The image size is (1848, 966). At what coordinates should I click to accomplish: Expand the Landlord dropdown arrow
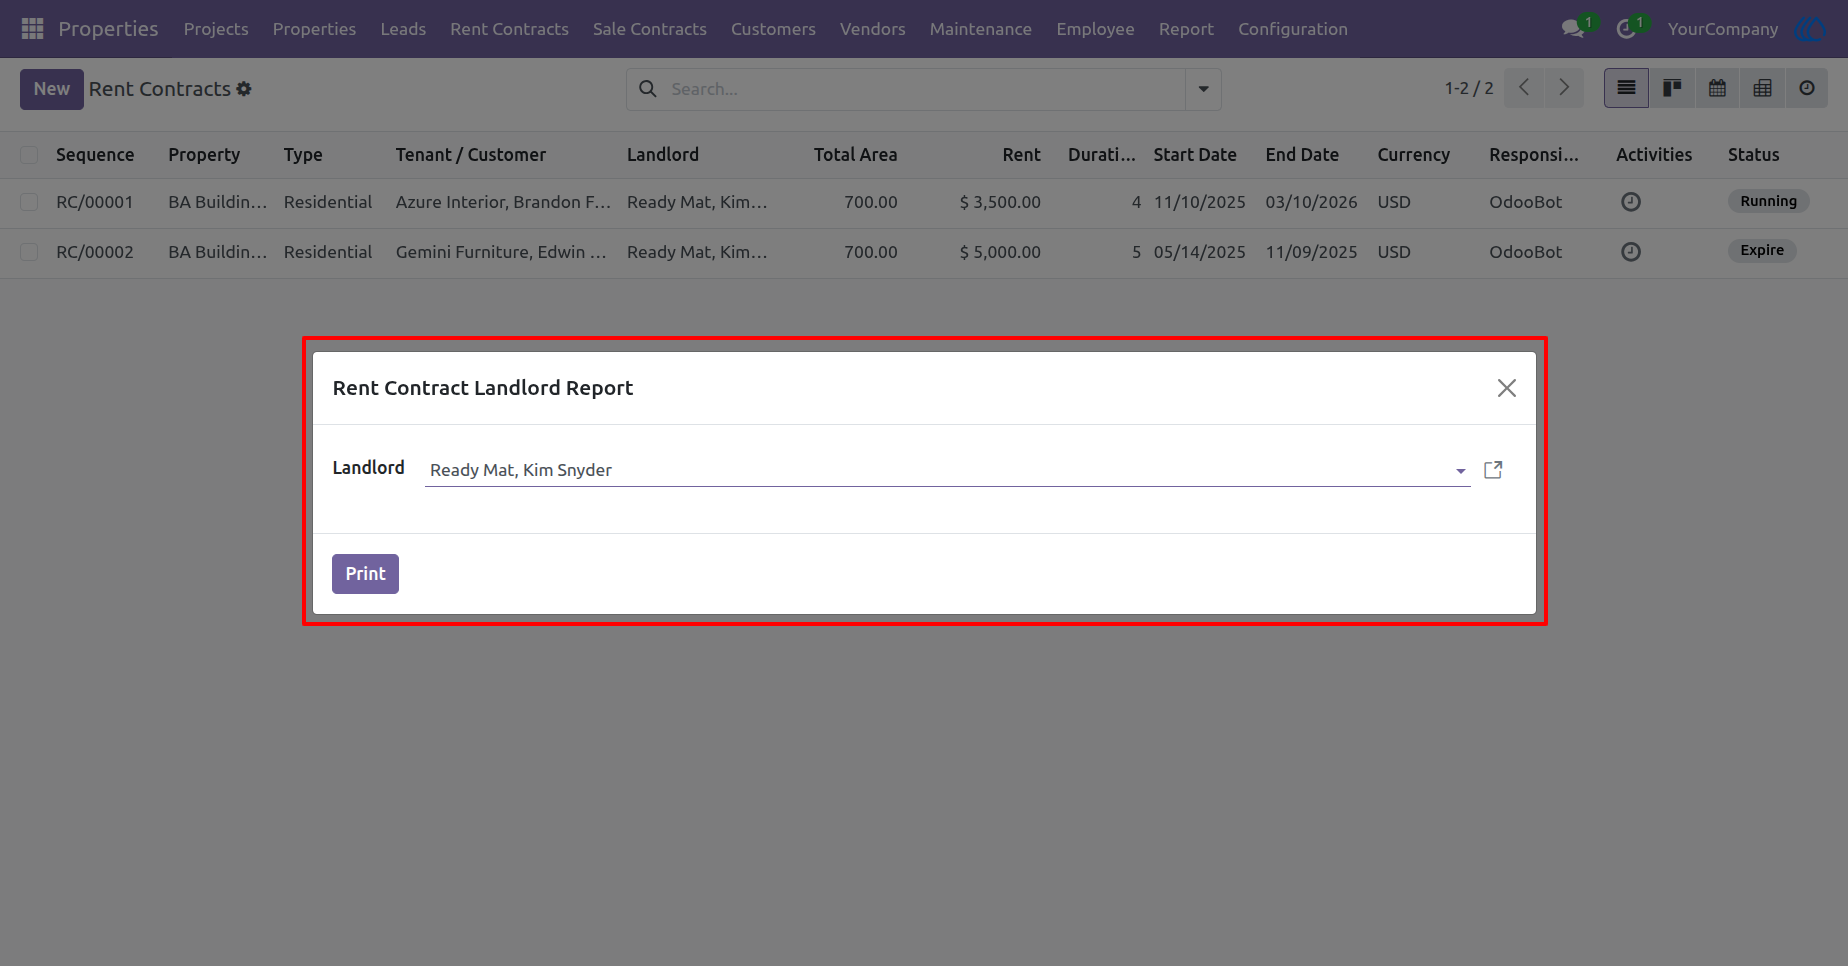(1460, 471)
